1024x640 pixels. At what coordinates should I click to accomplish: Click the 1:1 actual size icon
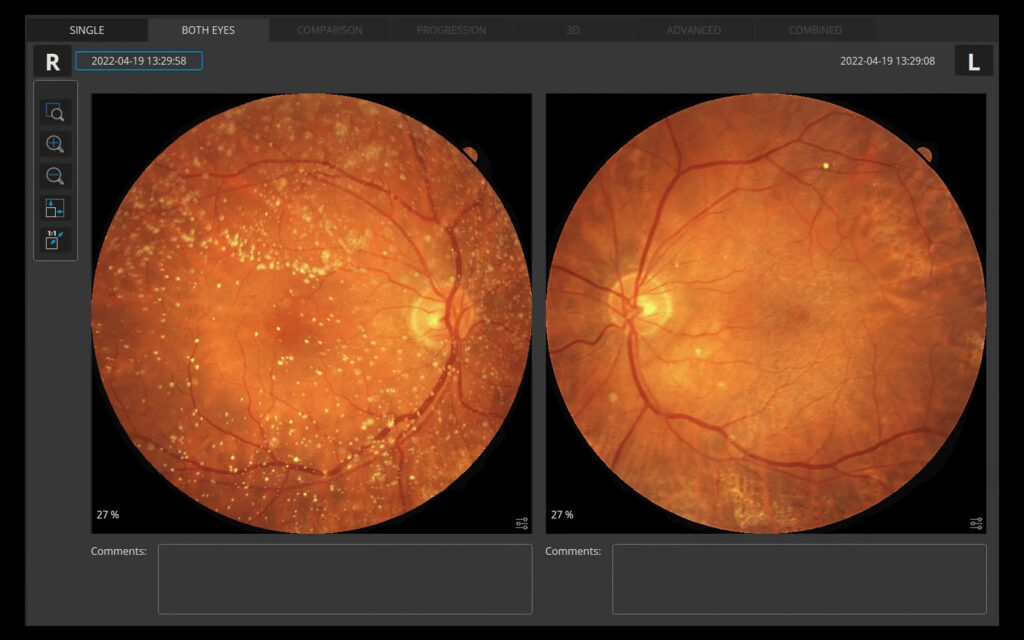(55, 240)
